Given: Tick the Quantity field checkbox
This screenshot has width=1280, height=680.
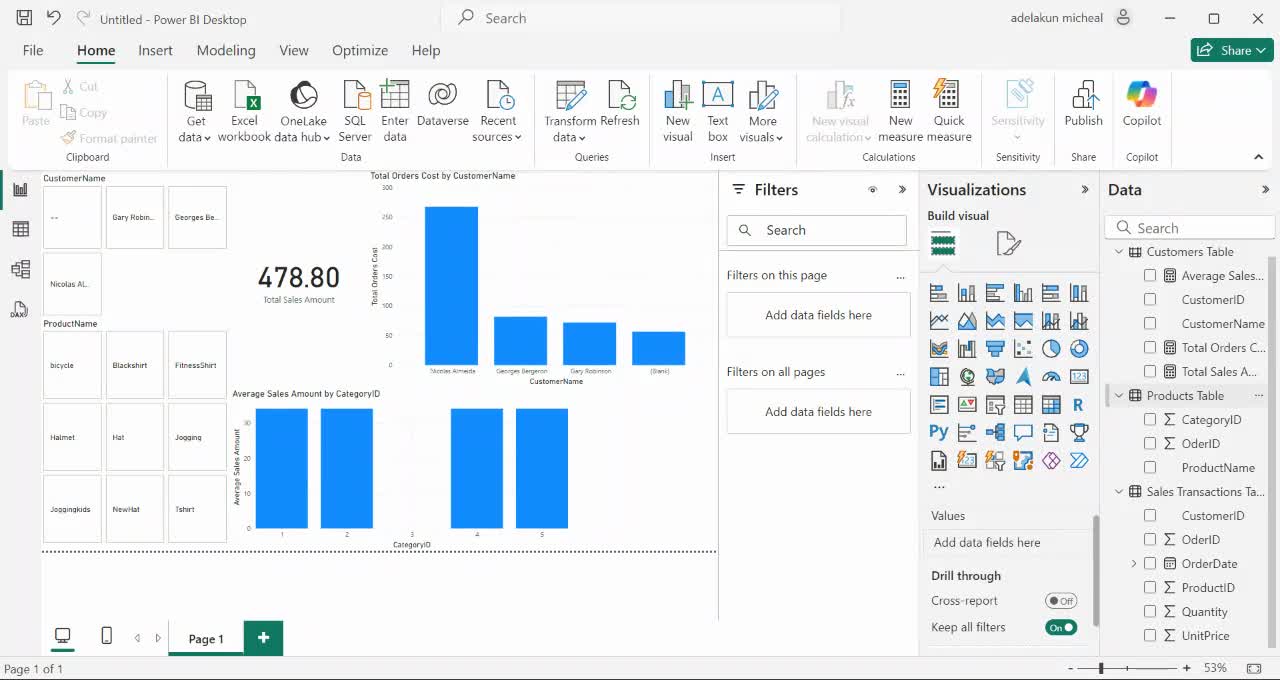Looking at the screenshot, I should point(1150,612).
